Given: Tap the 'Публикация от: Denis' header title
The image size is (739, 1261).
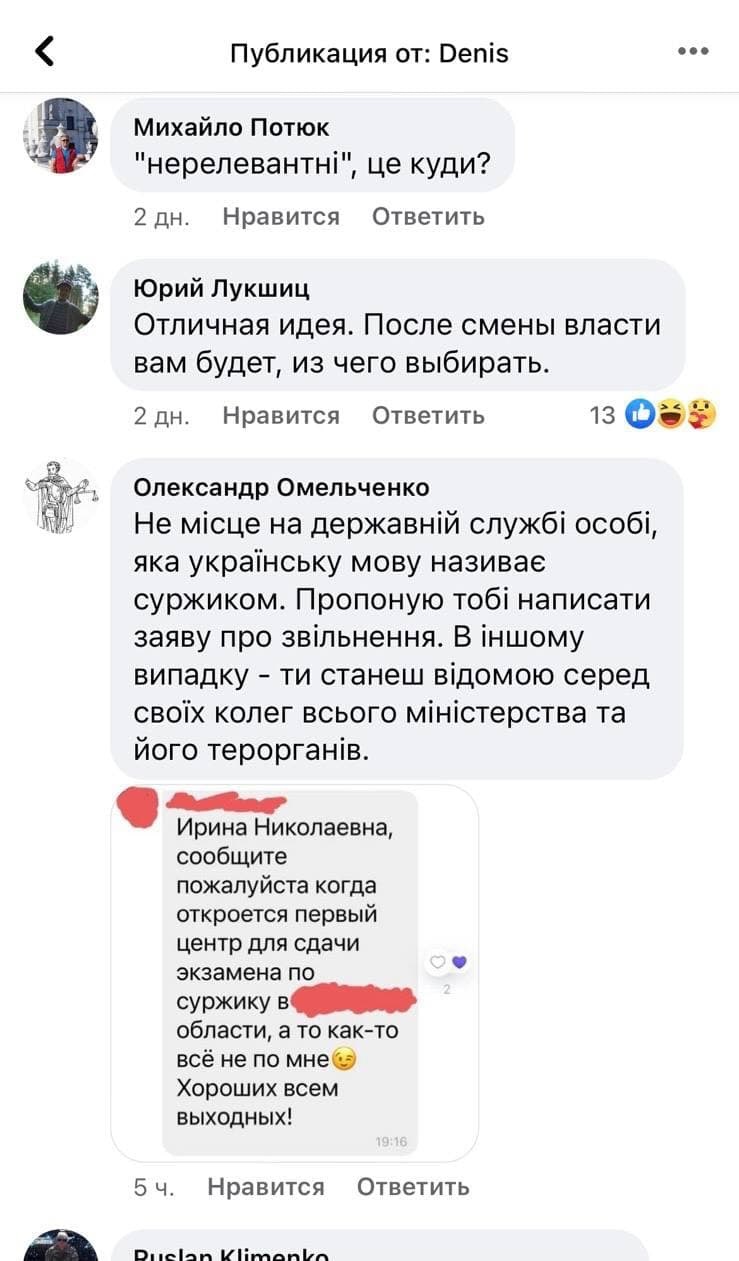Looking at the screenshot, I should click(369, 52).
